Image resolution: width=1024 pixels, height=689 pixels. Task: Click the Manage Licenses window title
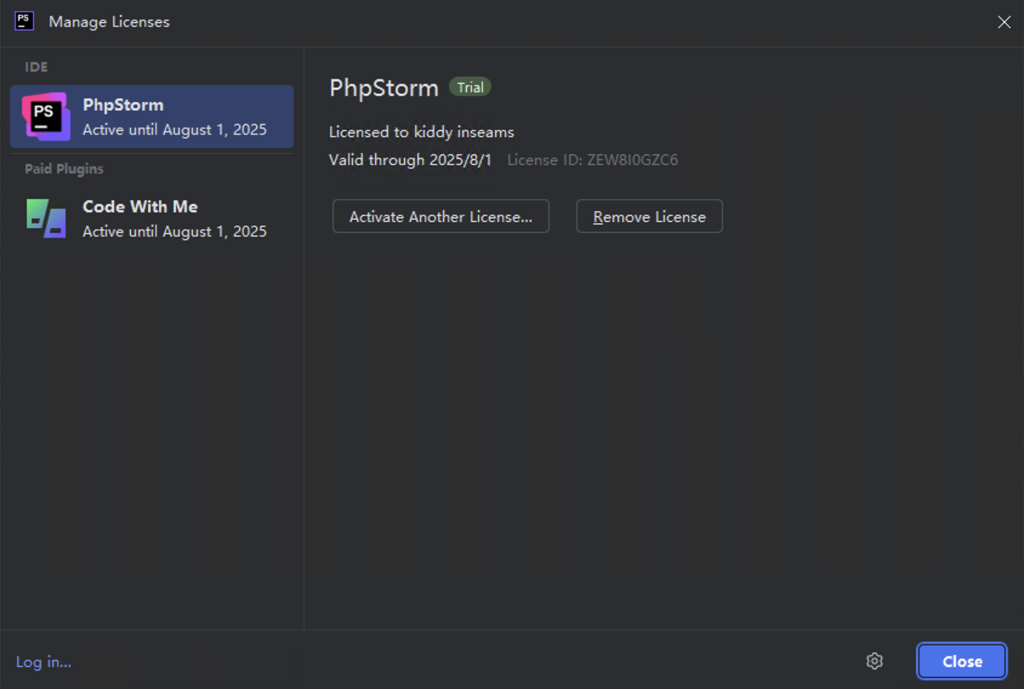tap(109, 22)
